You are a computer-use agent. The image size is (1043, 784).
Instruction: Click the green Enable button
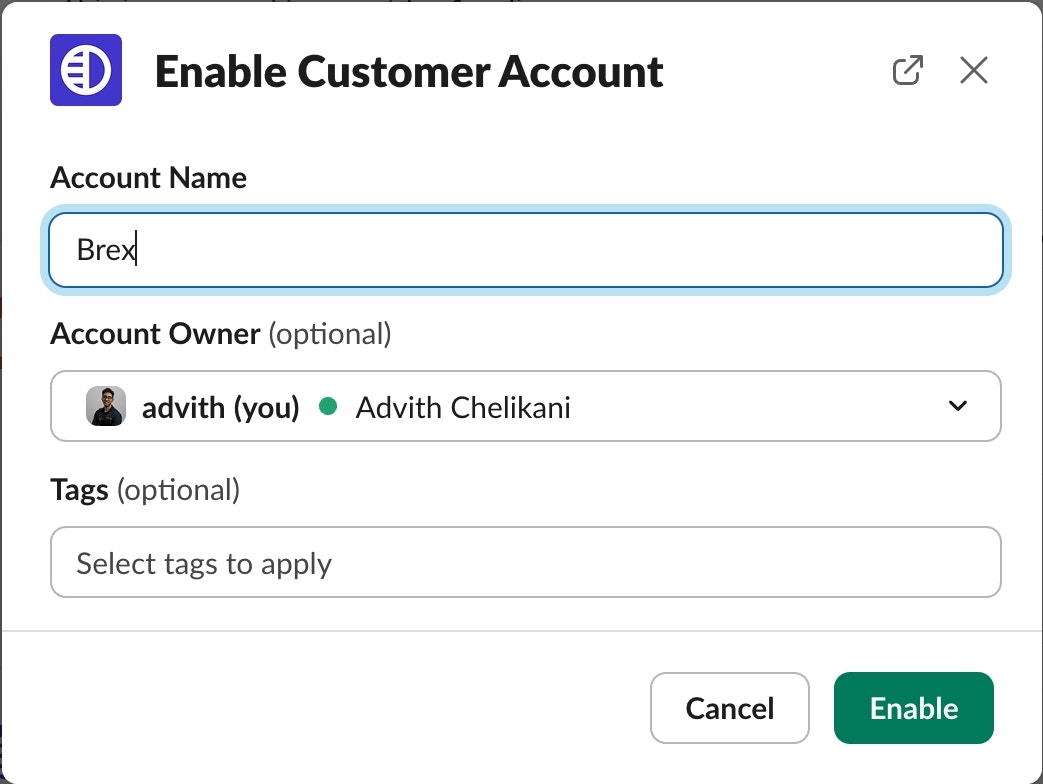[x=913, y=708]
